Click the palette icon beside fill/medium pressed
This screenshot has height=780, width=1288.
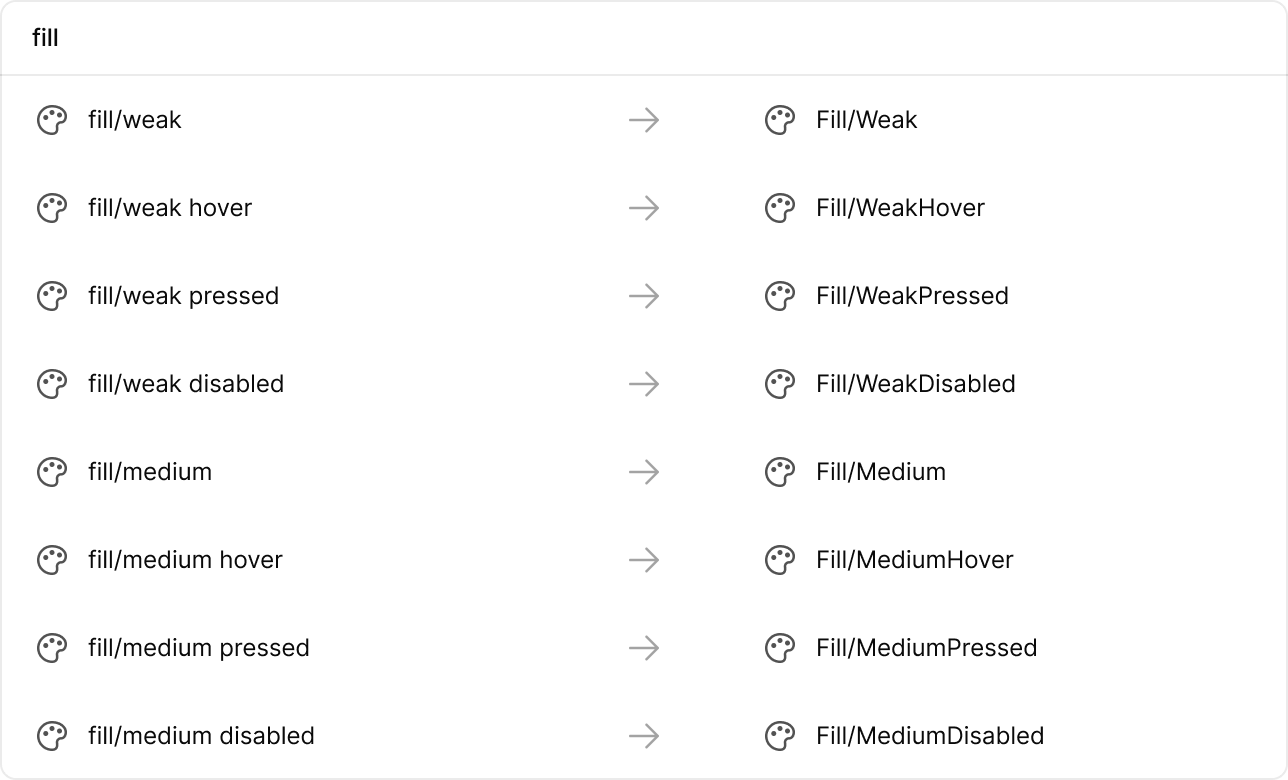click(52, 648)
